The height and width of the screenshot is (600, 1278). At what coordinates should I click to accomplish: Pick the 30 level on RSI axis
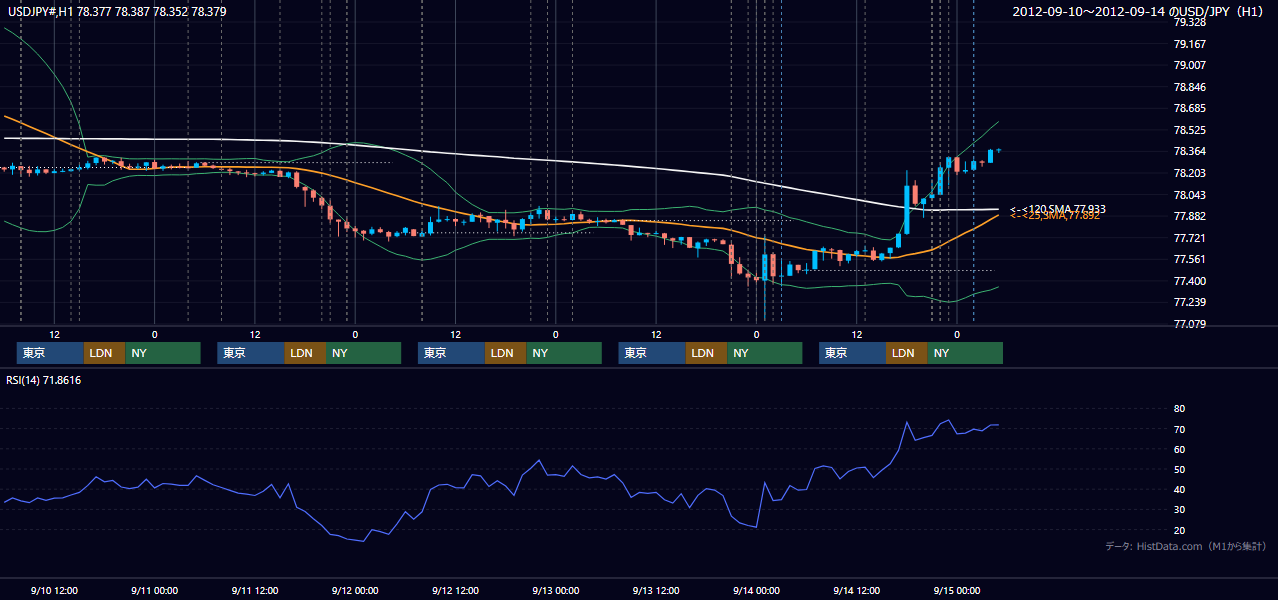pyautogui.click(x=1179, y=509)
